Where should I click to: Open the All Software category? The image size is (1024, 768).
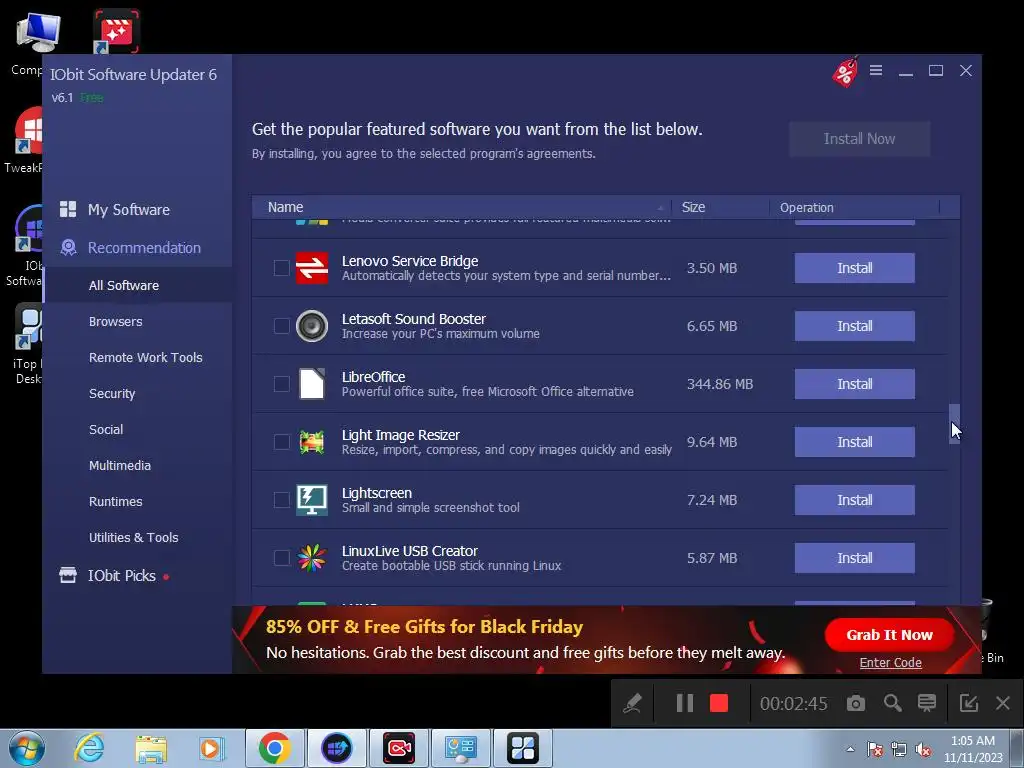coord(137,285)
